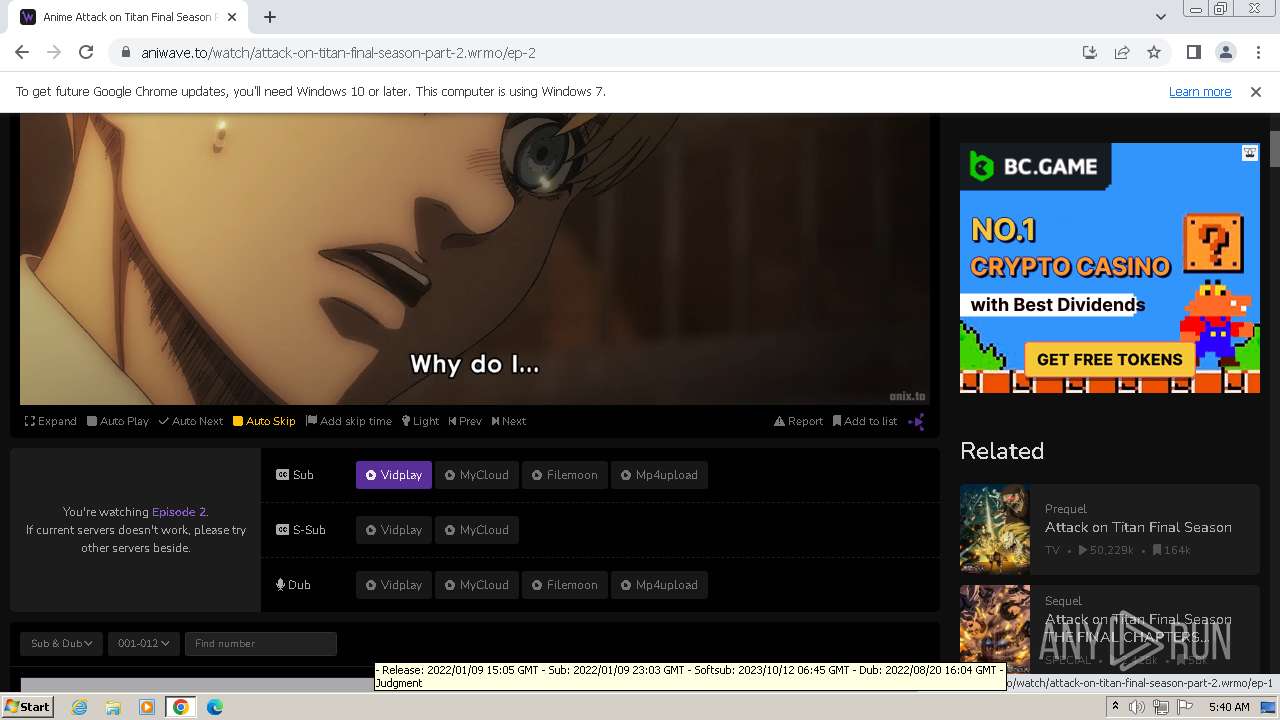
Task: Open a new browser tab
Action: [x=270, y=17]
